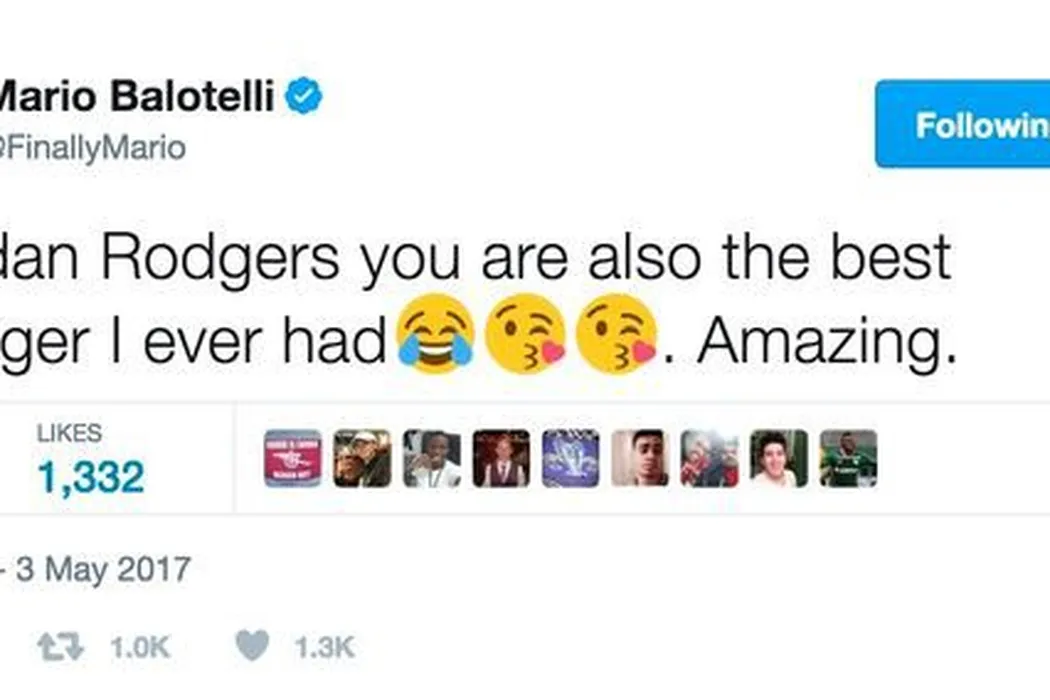Click the eighth liker avatar with curly hair
1050x700 pixels.
click(x=779, y=459)
